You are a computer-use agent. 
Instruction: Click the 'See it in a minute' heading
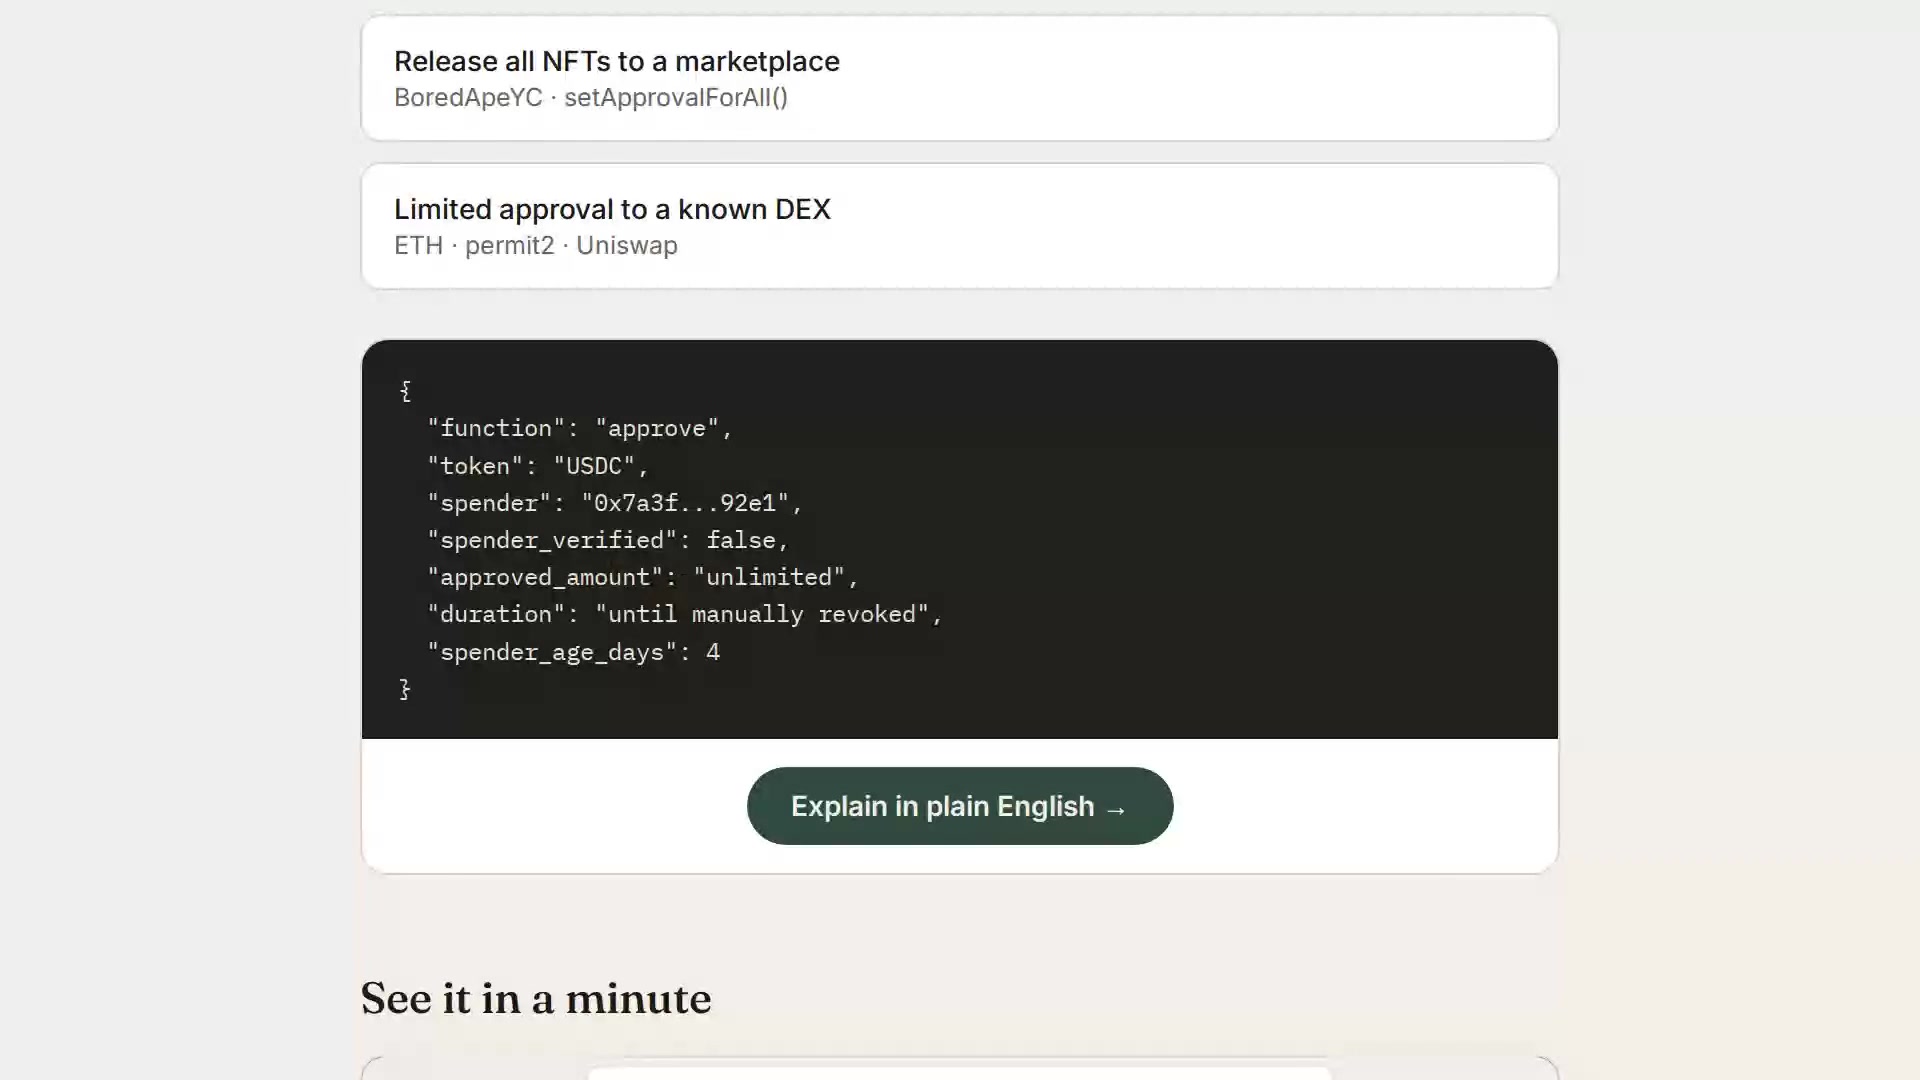536,999
